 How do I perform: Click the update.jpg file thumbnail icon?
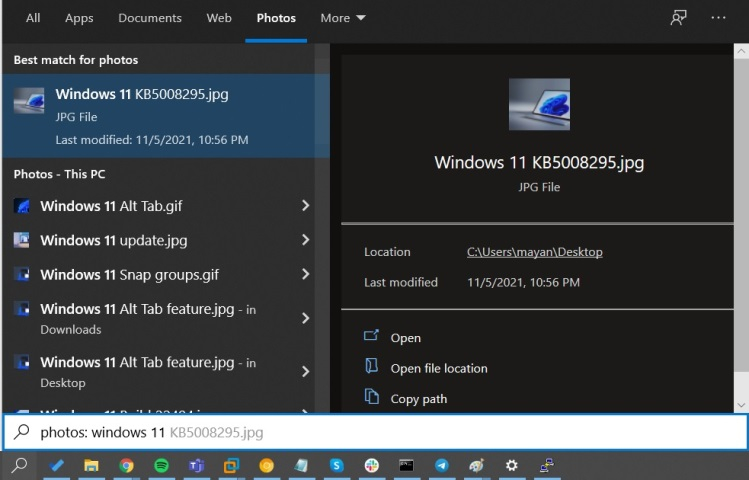(x=21, y=240)
